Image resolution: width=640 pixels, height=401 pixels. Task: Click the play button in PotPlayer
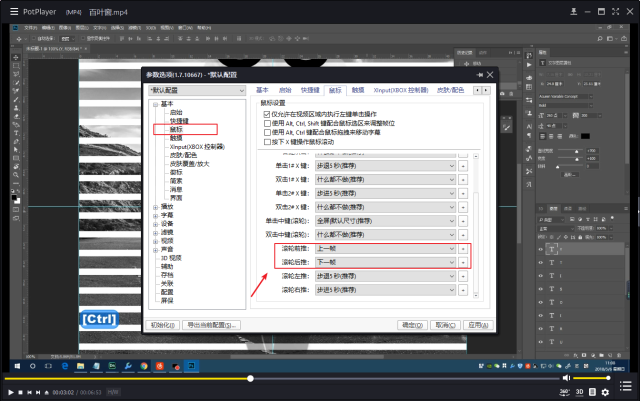pos(11,392)
